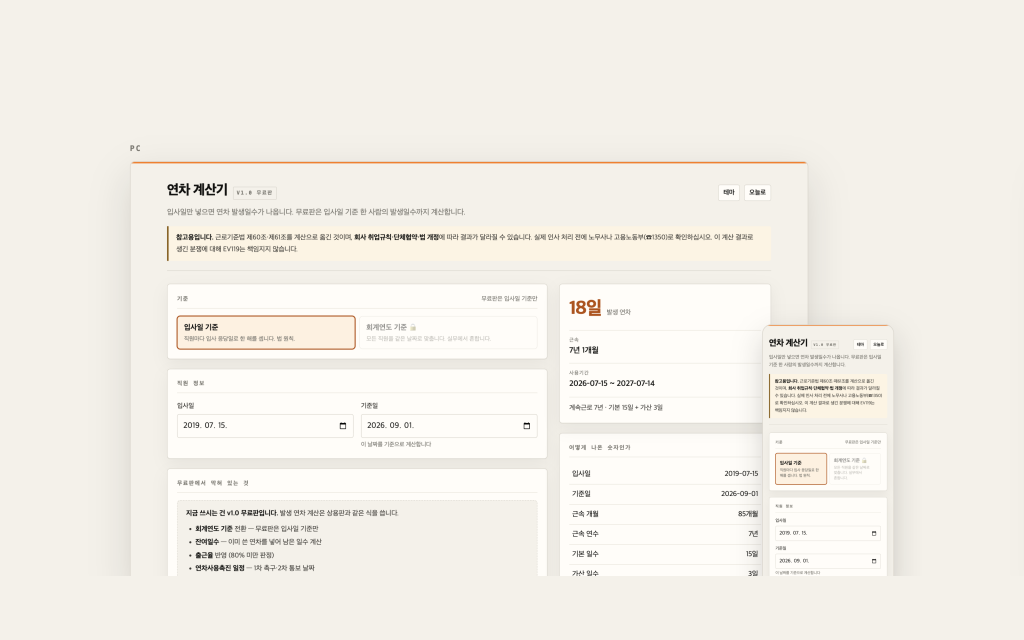Click 연차 계산기 title in mobile preview

coord(788,343)
